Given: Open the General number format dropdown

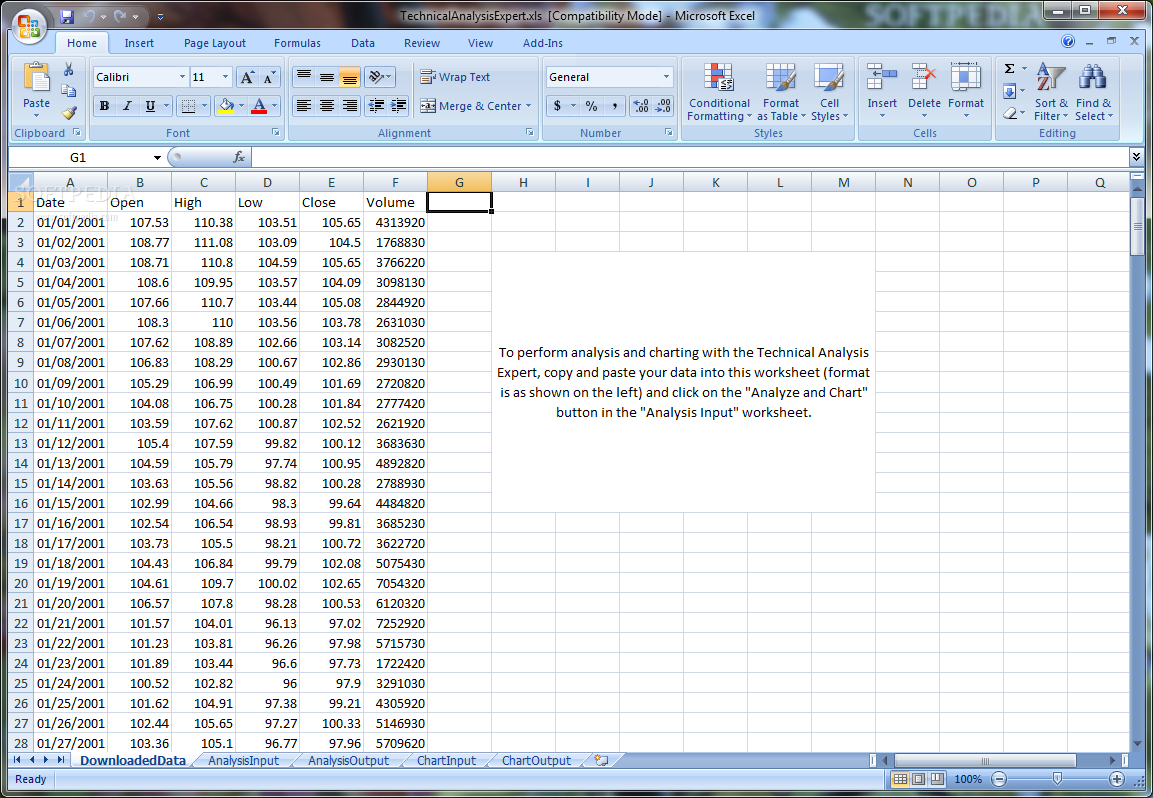Looking at the screenshot, I should [x=666, y=76].
